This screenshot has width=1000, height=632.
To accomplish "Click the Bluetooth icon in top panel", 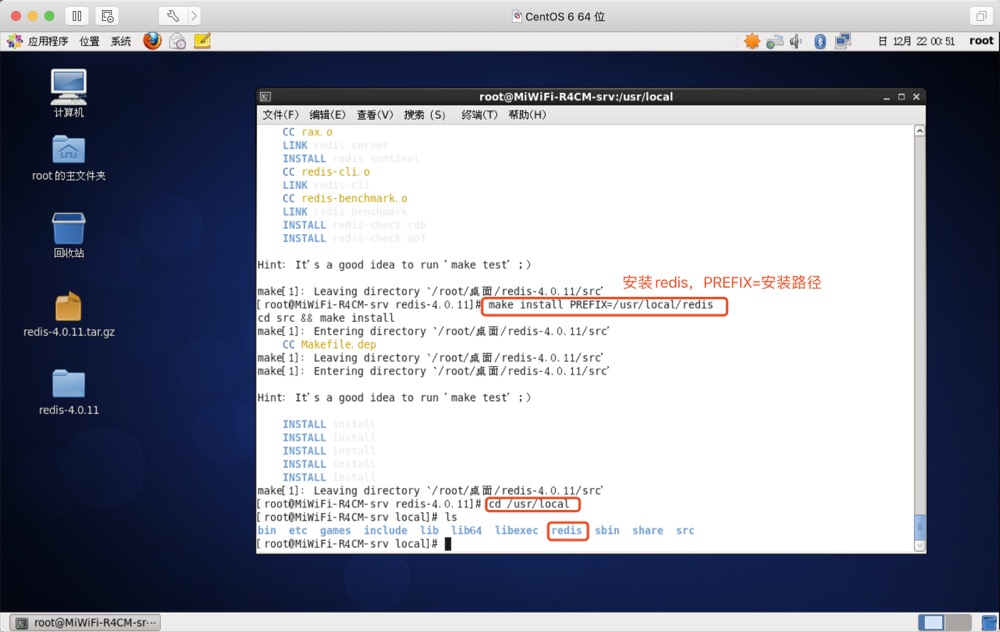I will tap(819, 41).
